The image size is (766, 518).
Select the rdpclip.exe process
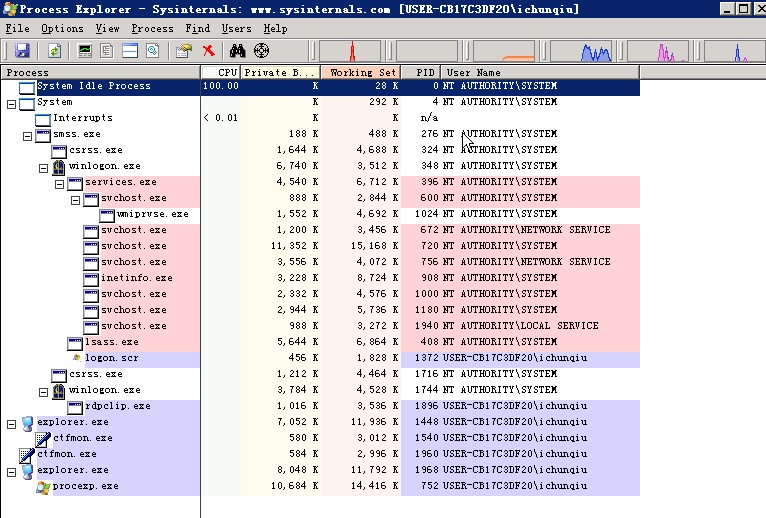(320, 406)
